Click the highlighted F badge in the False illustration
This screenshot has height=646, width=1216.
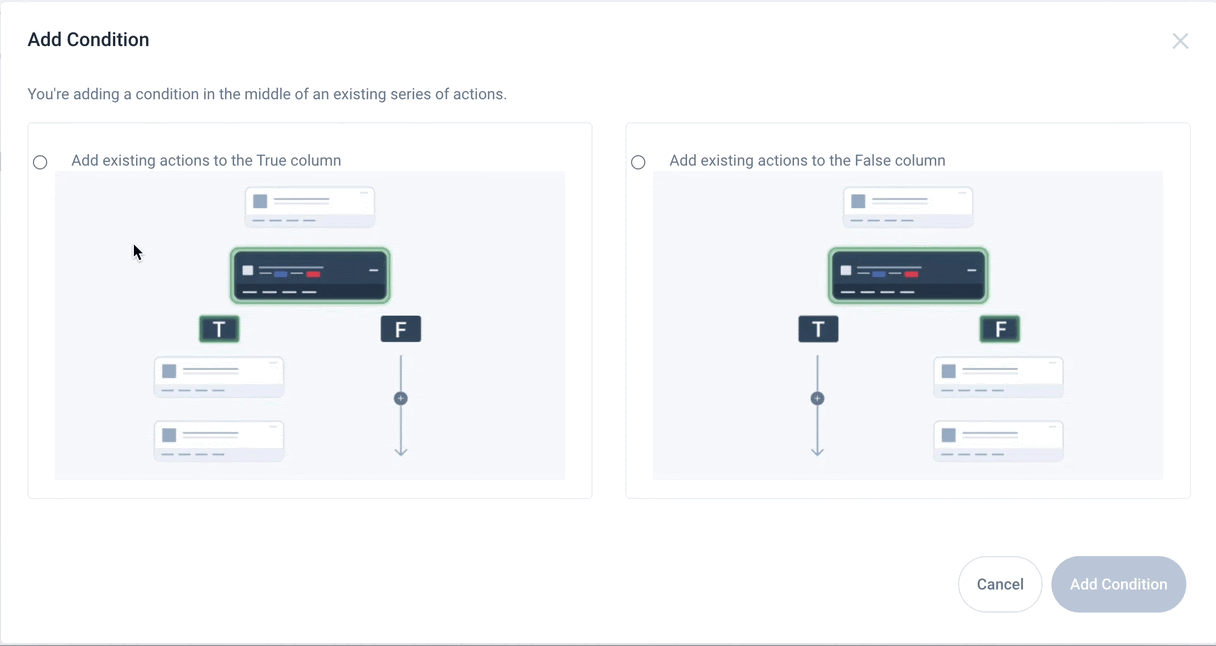tap(1000, 329)
